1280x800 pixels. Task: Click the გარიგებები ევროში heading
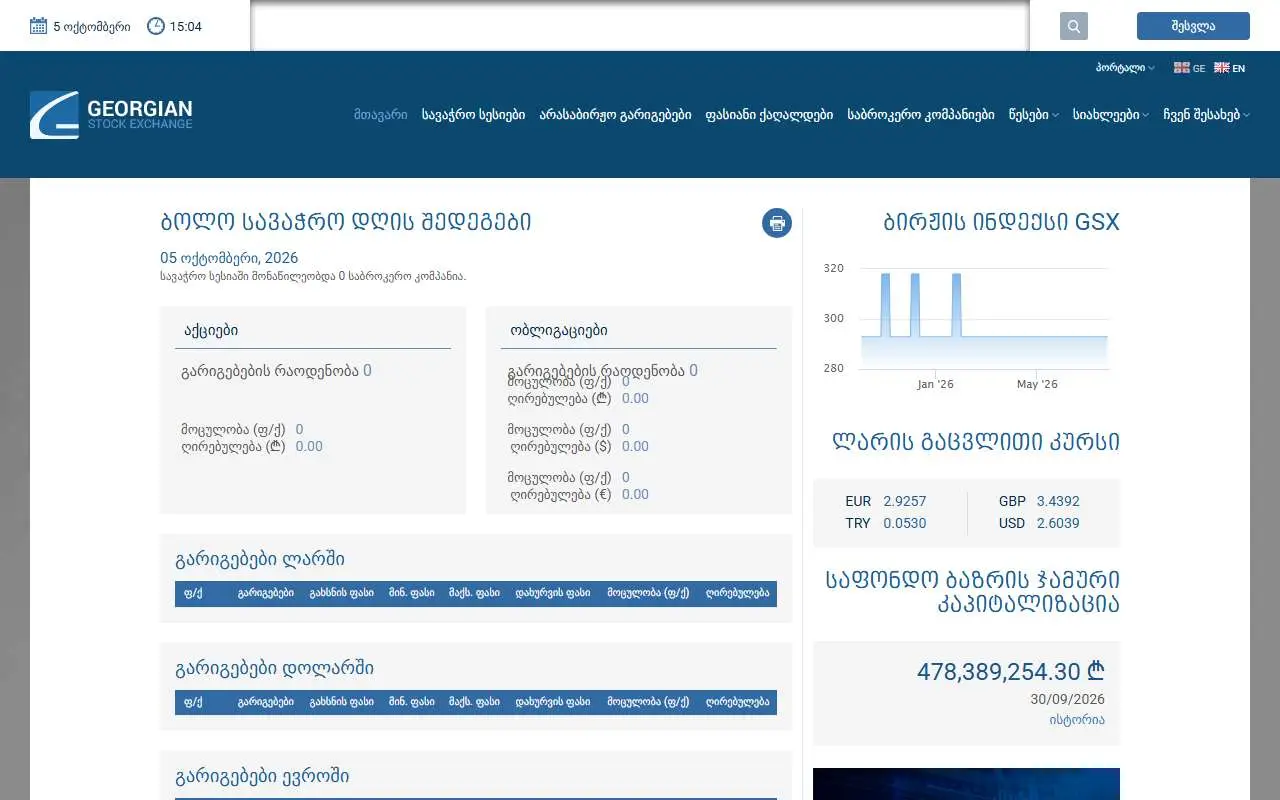[262, 777]
